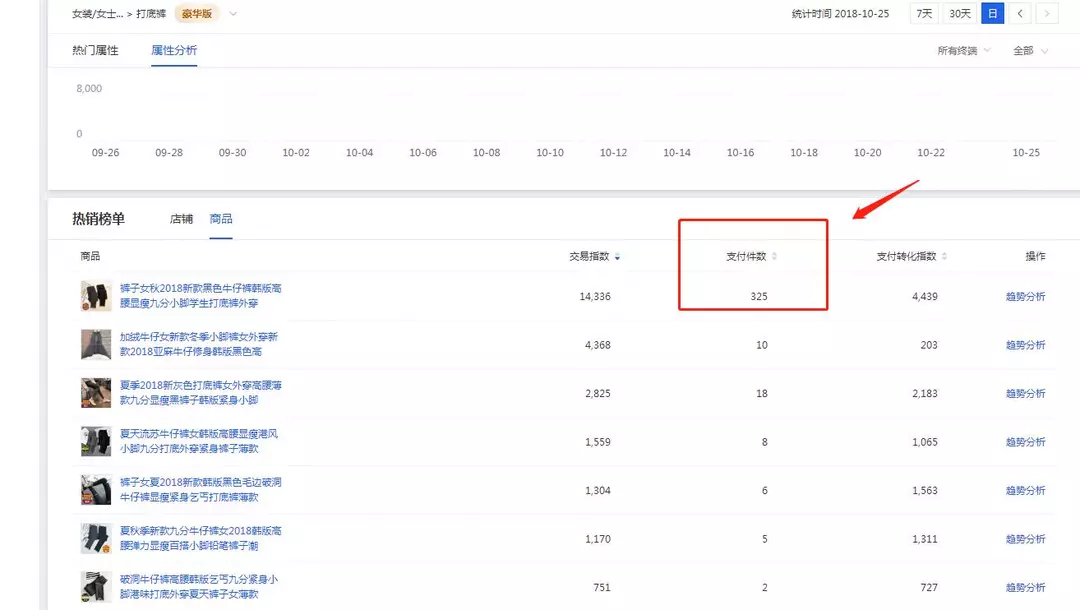
Task: Select the 7天 time range
Action: coord(922,14)
